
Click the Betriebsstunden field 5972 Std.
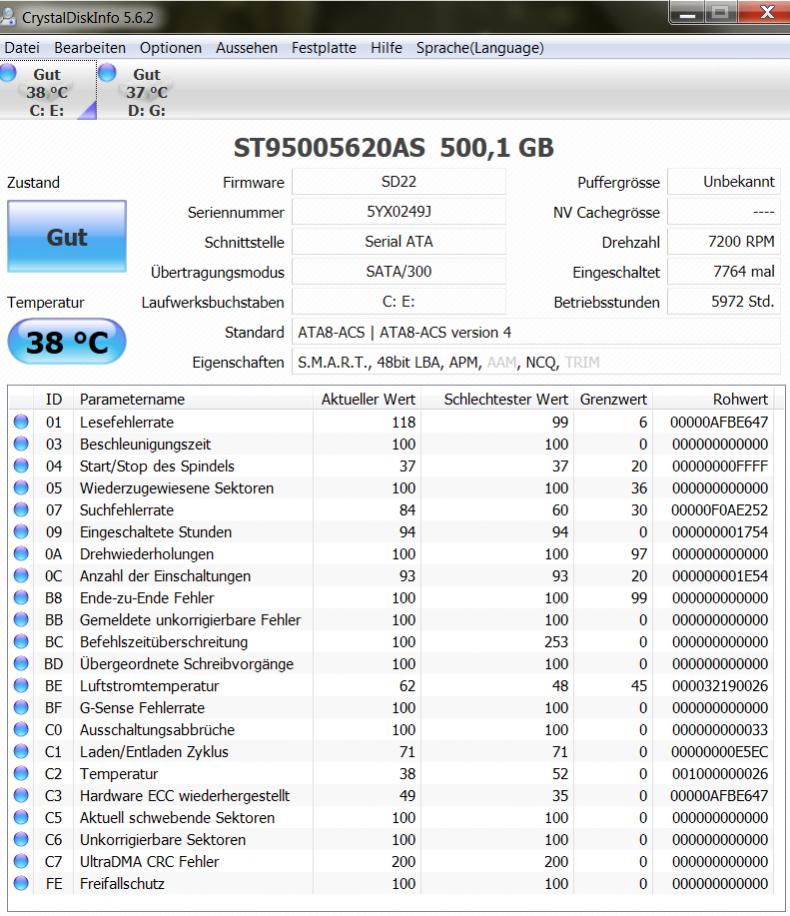(723, 301)
